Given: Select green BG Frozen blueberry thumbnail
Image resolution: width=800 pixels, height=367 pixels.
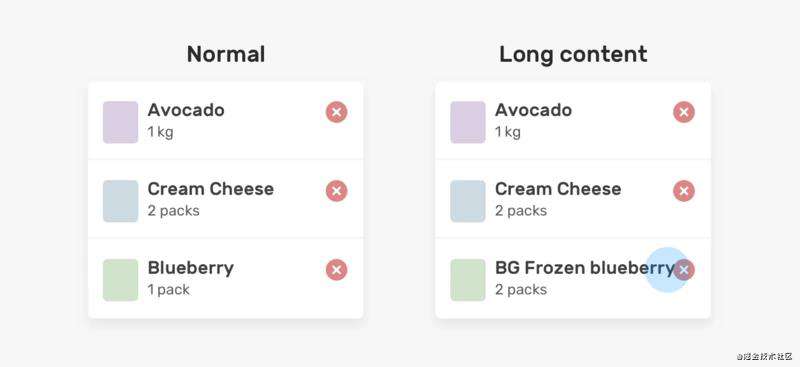Looking at the screenshot, I should (468, 280).
